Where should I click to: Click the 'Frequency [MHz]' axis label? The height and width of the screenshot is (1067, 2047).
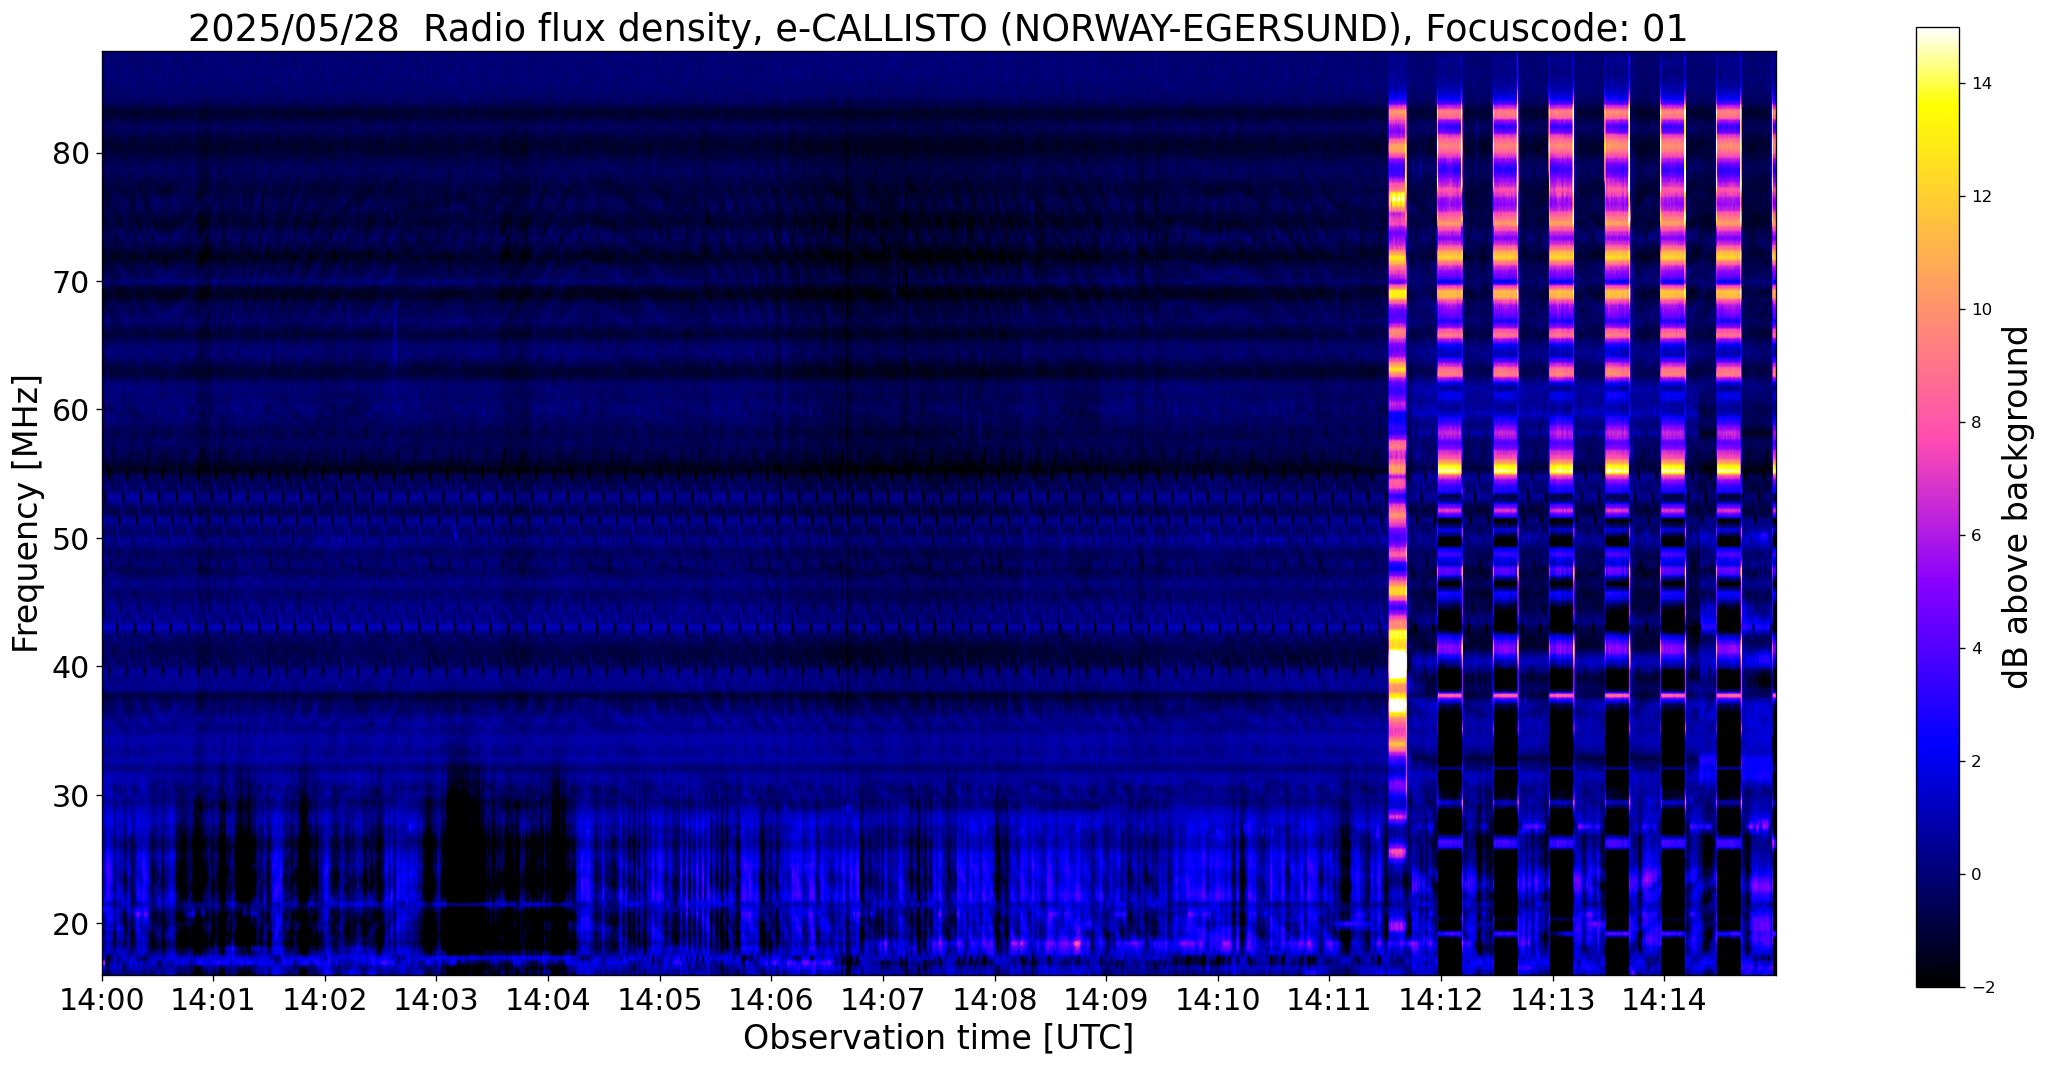click(26, 514)
